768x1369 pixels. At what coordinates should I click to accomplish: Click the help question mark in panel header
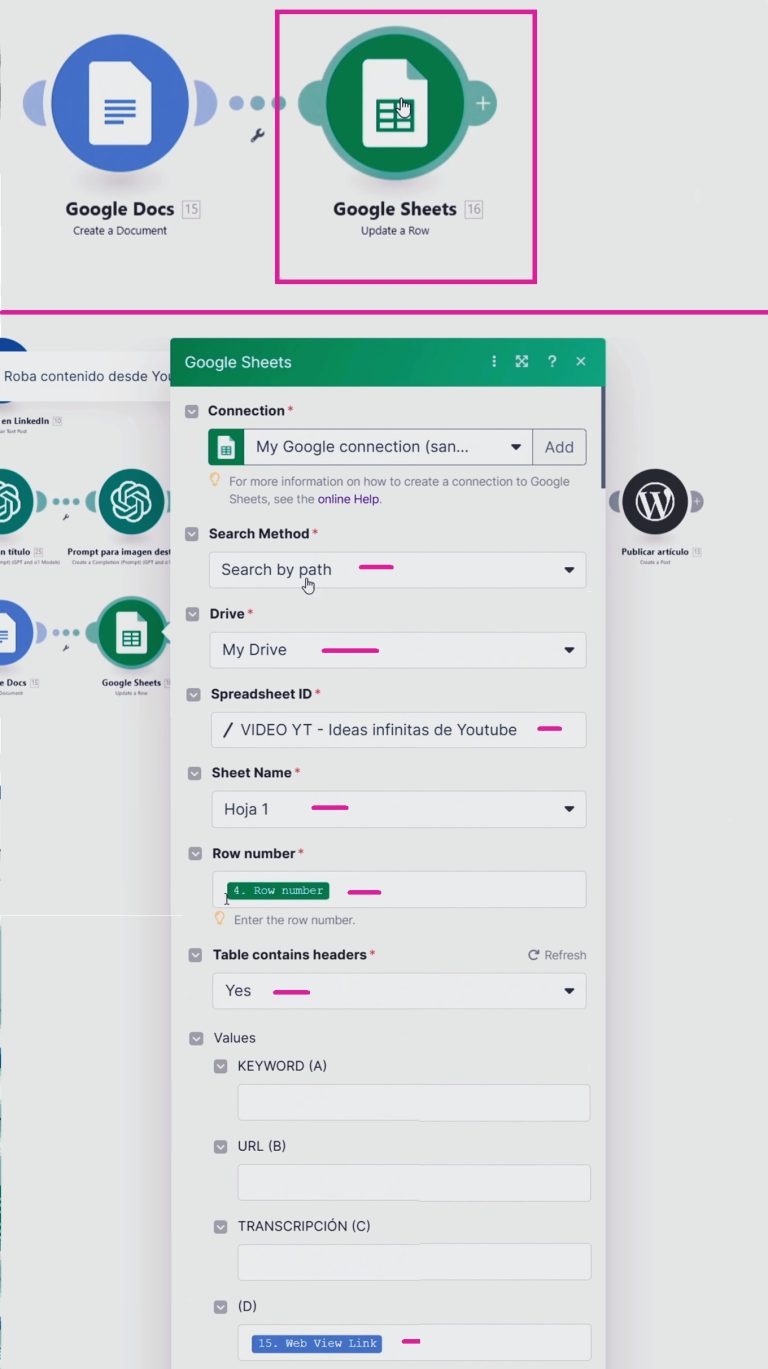[x=551, y=362]
